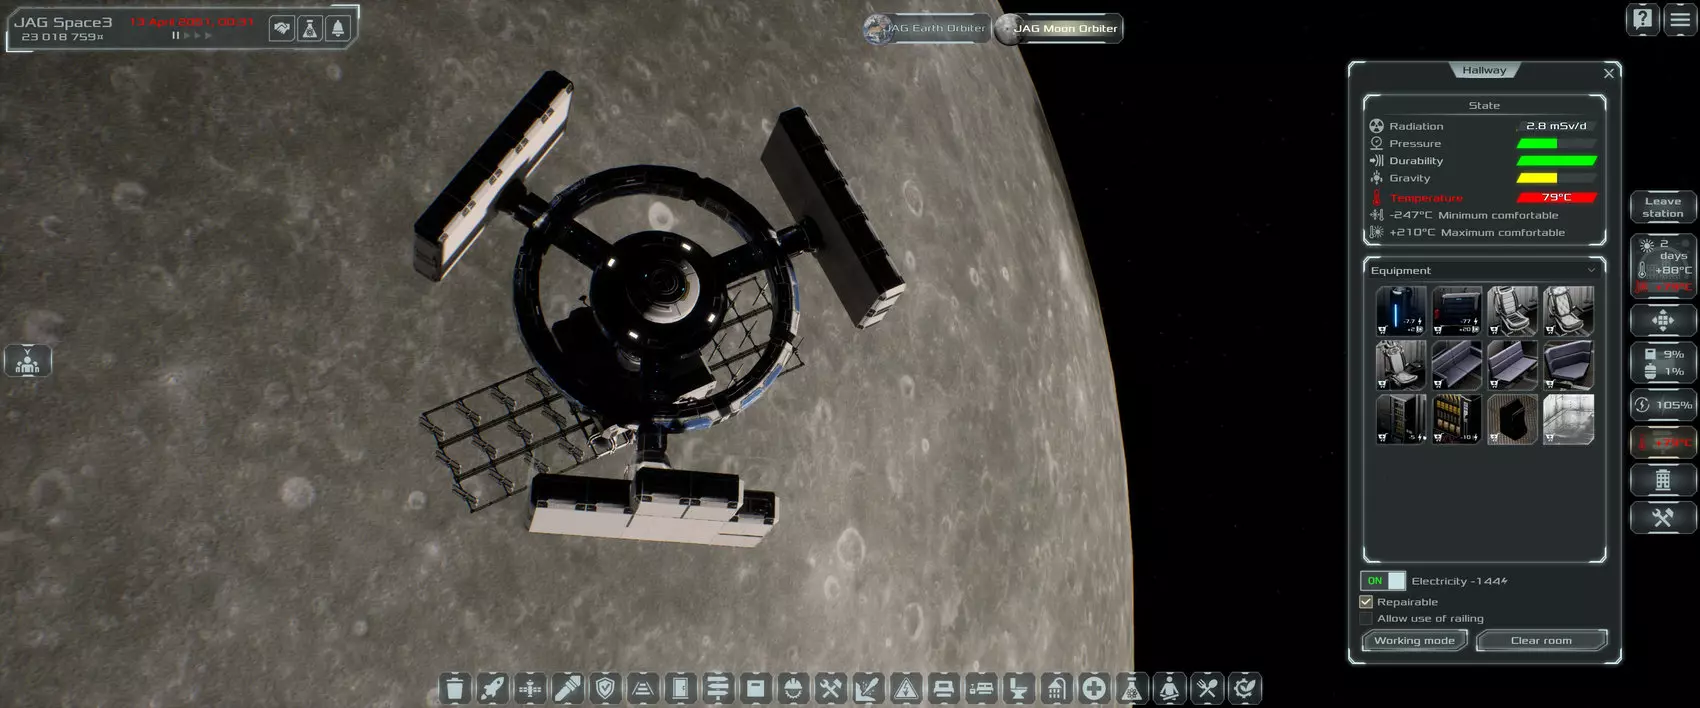The height and width of the screenshot is (708, 1700).
Task: Open the help question mark icon
Action: tap(1642, 19)
